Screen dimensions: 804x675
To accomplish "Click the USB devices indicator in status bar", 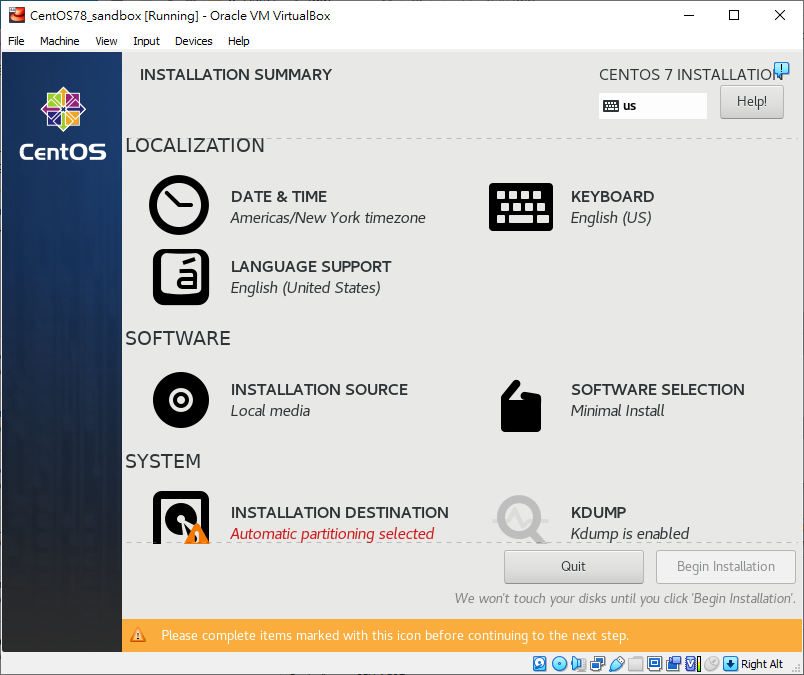I will pyautogui.click(x=617, y=663).
